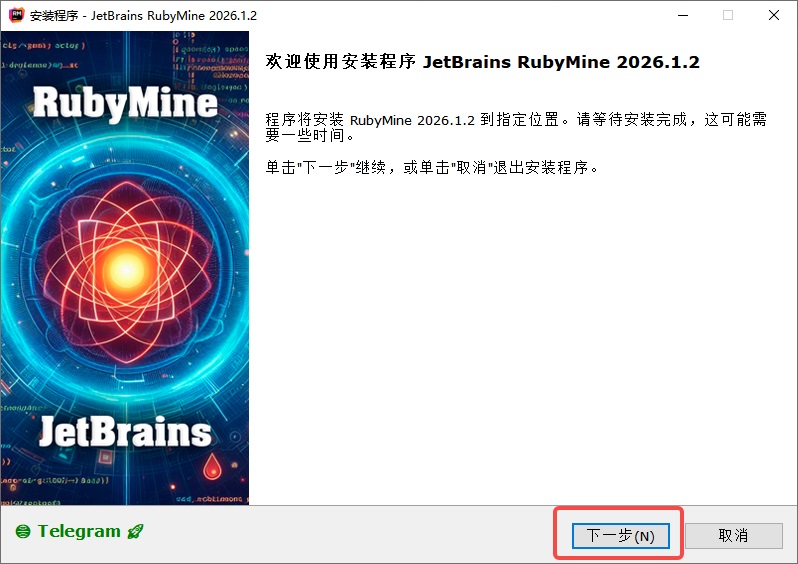Viewport: 798px width, 564px height.
Task: Click the heading 欢迎使用安装程序 JetBrains RubyMine 2026.1.2
Action: pyautogui.click(x=482, y=62)
